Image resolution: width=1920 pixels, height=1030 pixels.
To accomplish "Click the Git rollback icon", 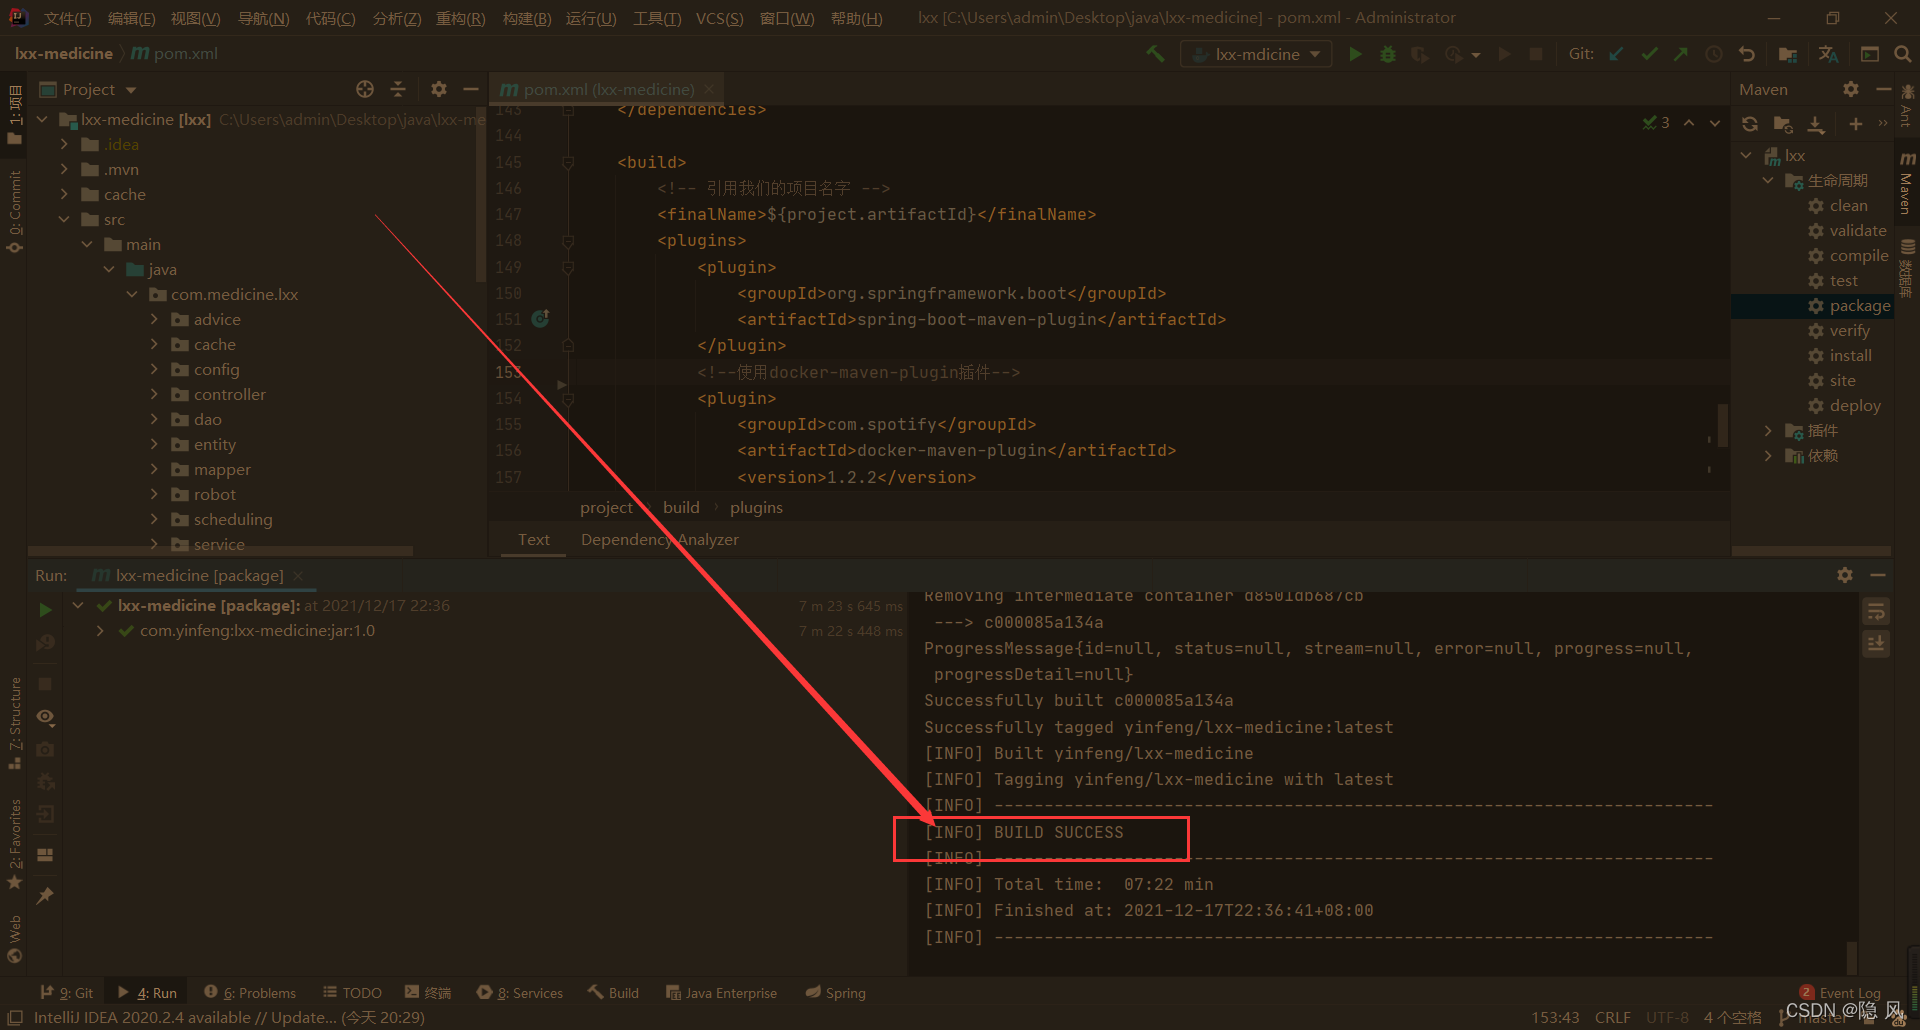I will click(1747, 54).
